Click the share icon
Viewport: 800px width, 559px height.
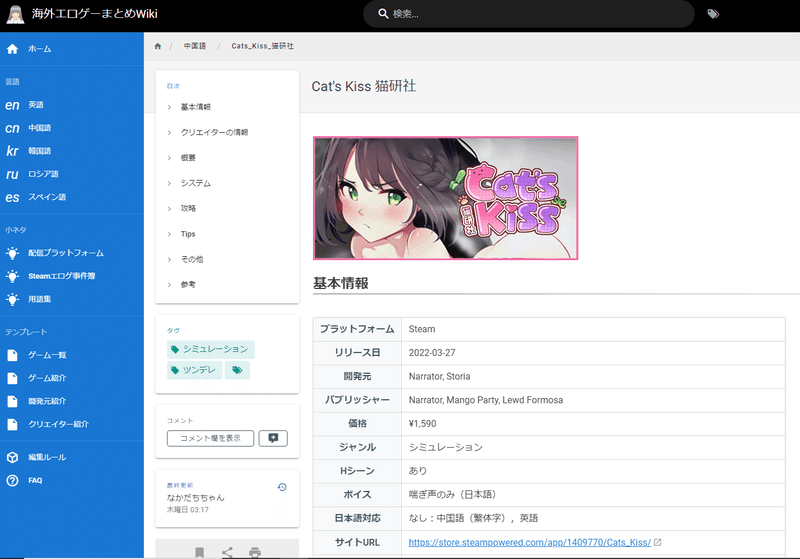click(x=227, y=552)
